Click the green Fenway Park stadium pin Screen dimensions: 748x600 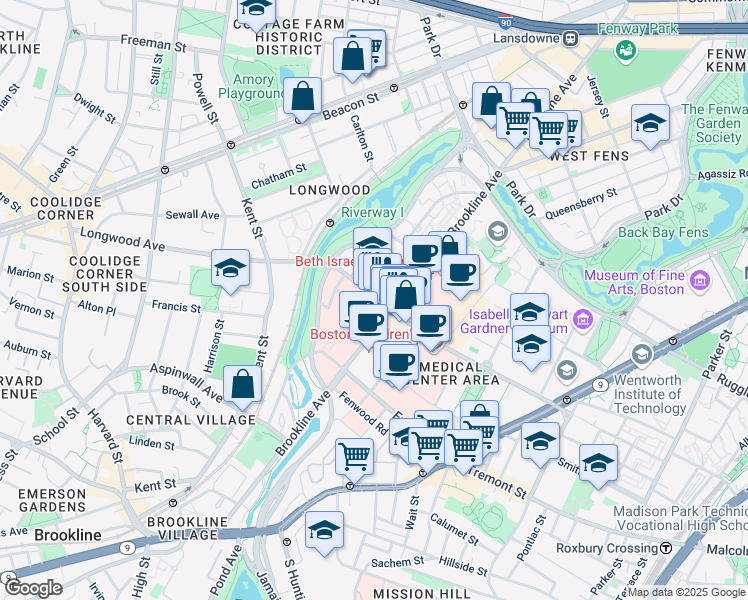coord(625,51)
